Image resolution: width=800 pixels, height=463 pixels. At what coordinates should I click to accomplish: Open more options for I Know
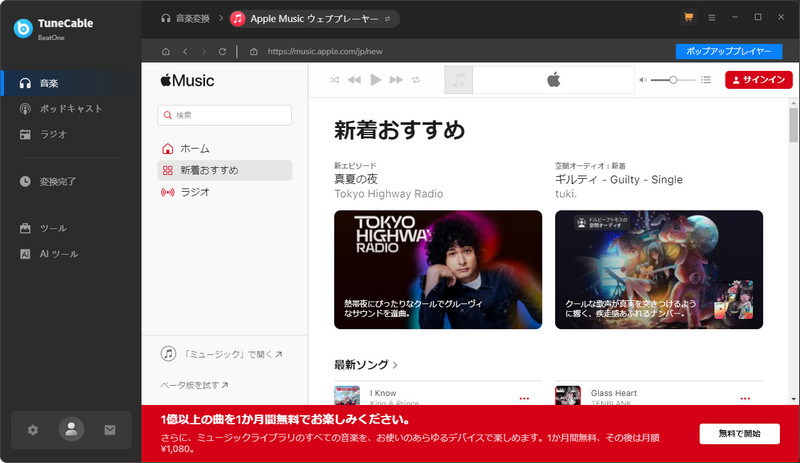pos(524,398)
